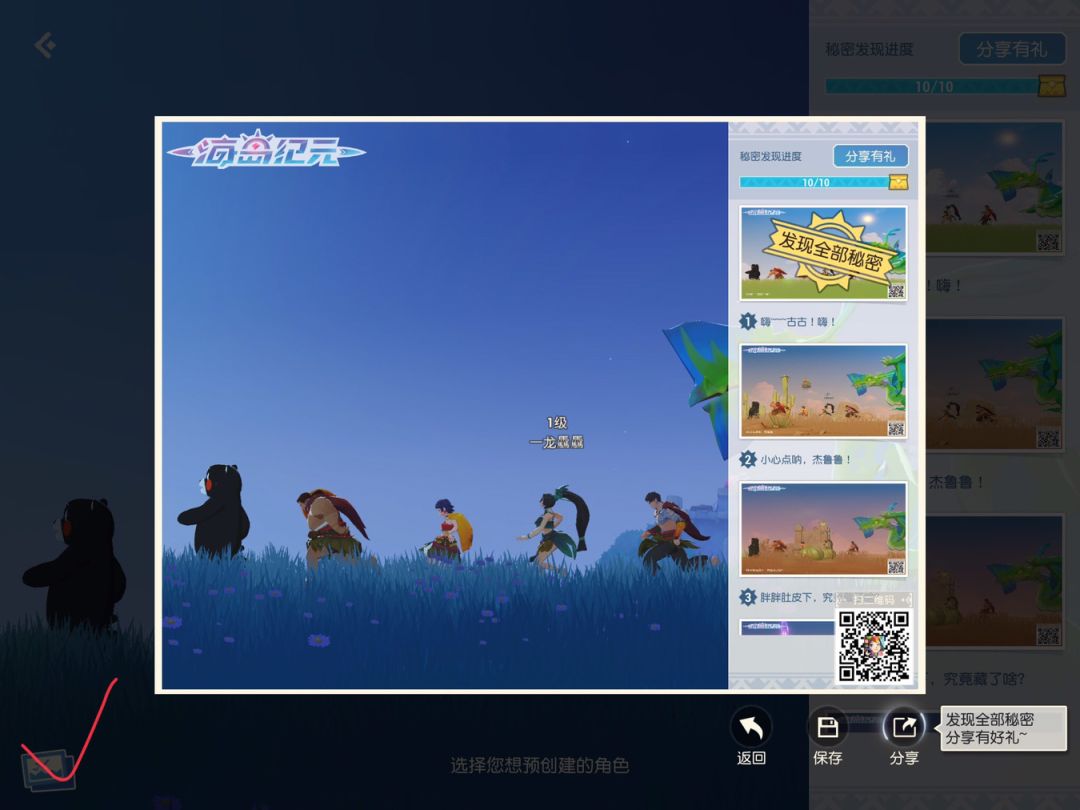Click the number 2 badge icon
This screenshot has height=810, width=1080.
(x=748, y=459)
